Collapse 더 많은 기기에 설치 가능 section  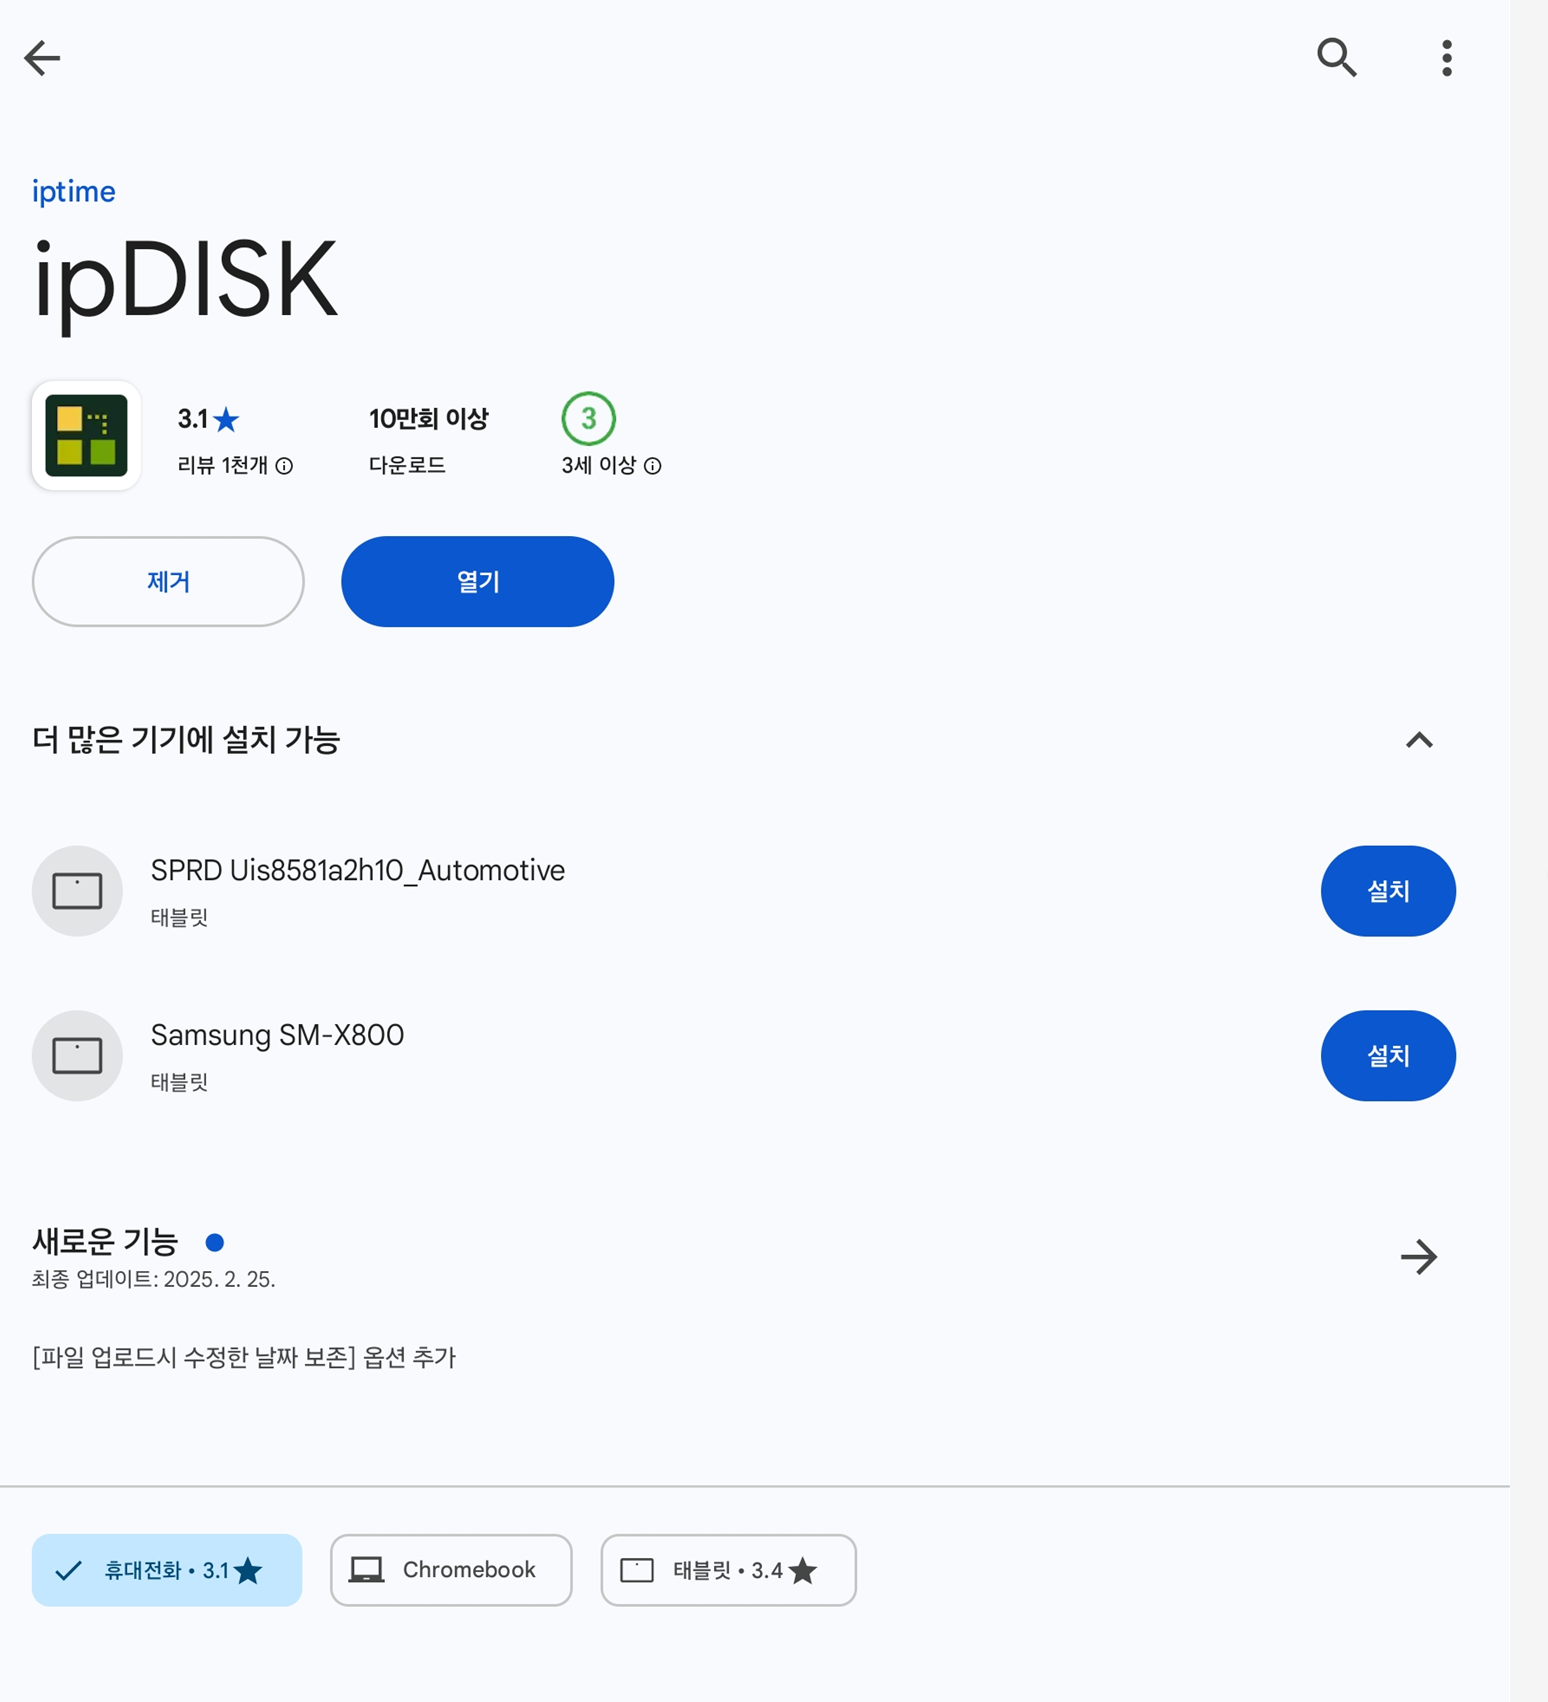pos(1419,740)
